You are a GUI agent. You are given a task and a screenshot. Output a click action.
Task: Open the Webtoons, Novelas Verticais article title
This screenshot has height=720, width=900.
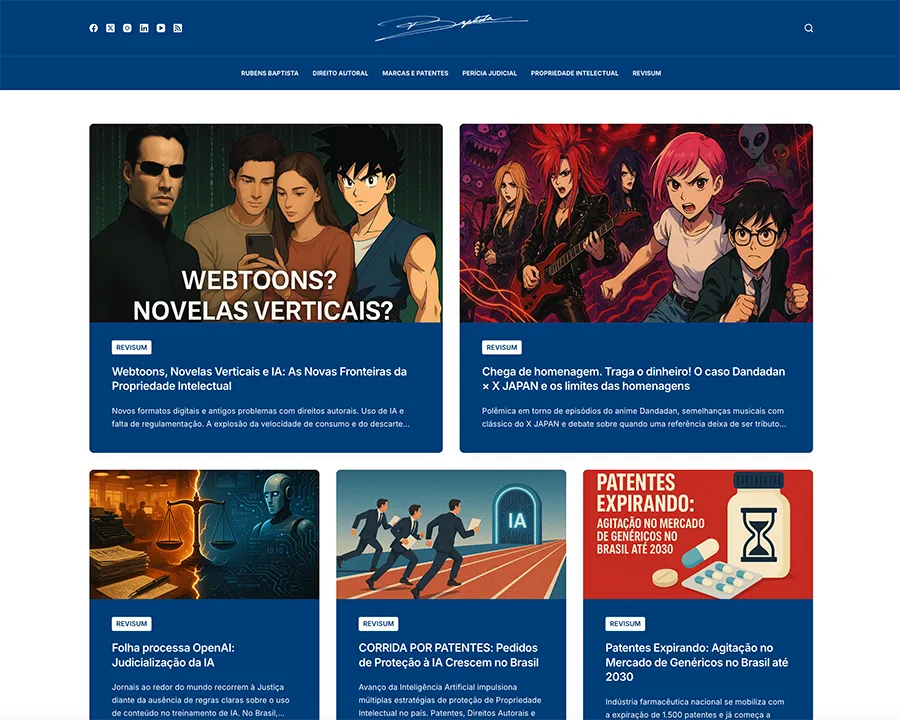(259, 378)
